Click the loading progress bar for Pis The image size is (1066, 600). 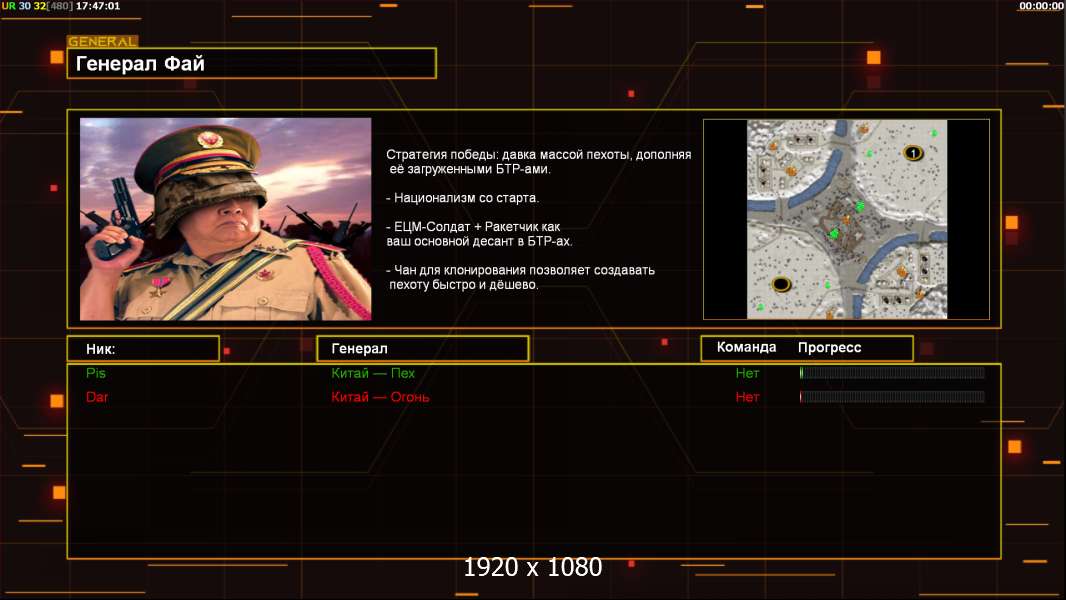[x=892, y=372]
